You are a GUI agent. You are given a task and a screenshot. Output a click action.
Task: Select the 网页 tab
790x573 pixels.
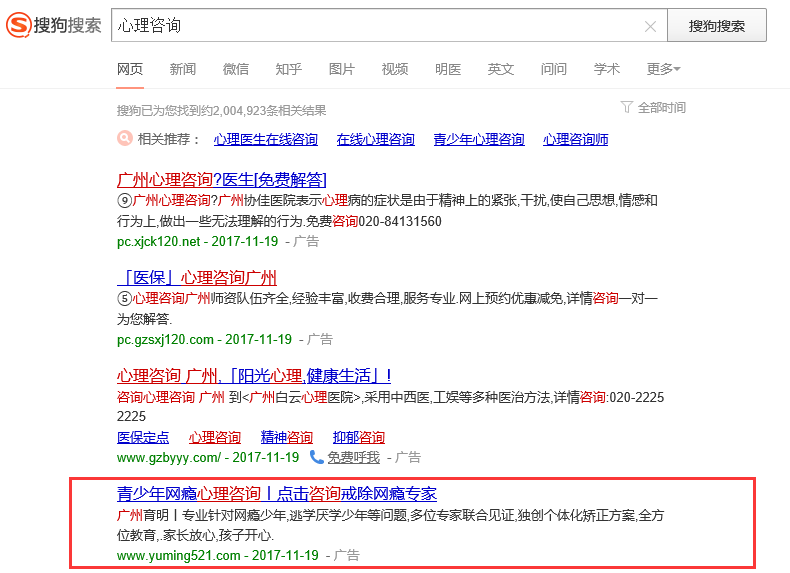[x=130, y=69]
